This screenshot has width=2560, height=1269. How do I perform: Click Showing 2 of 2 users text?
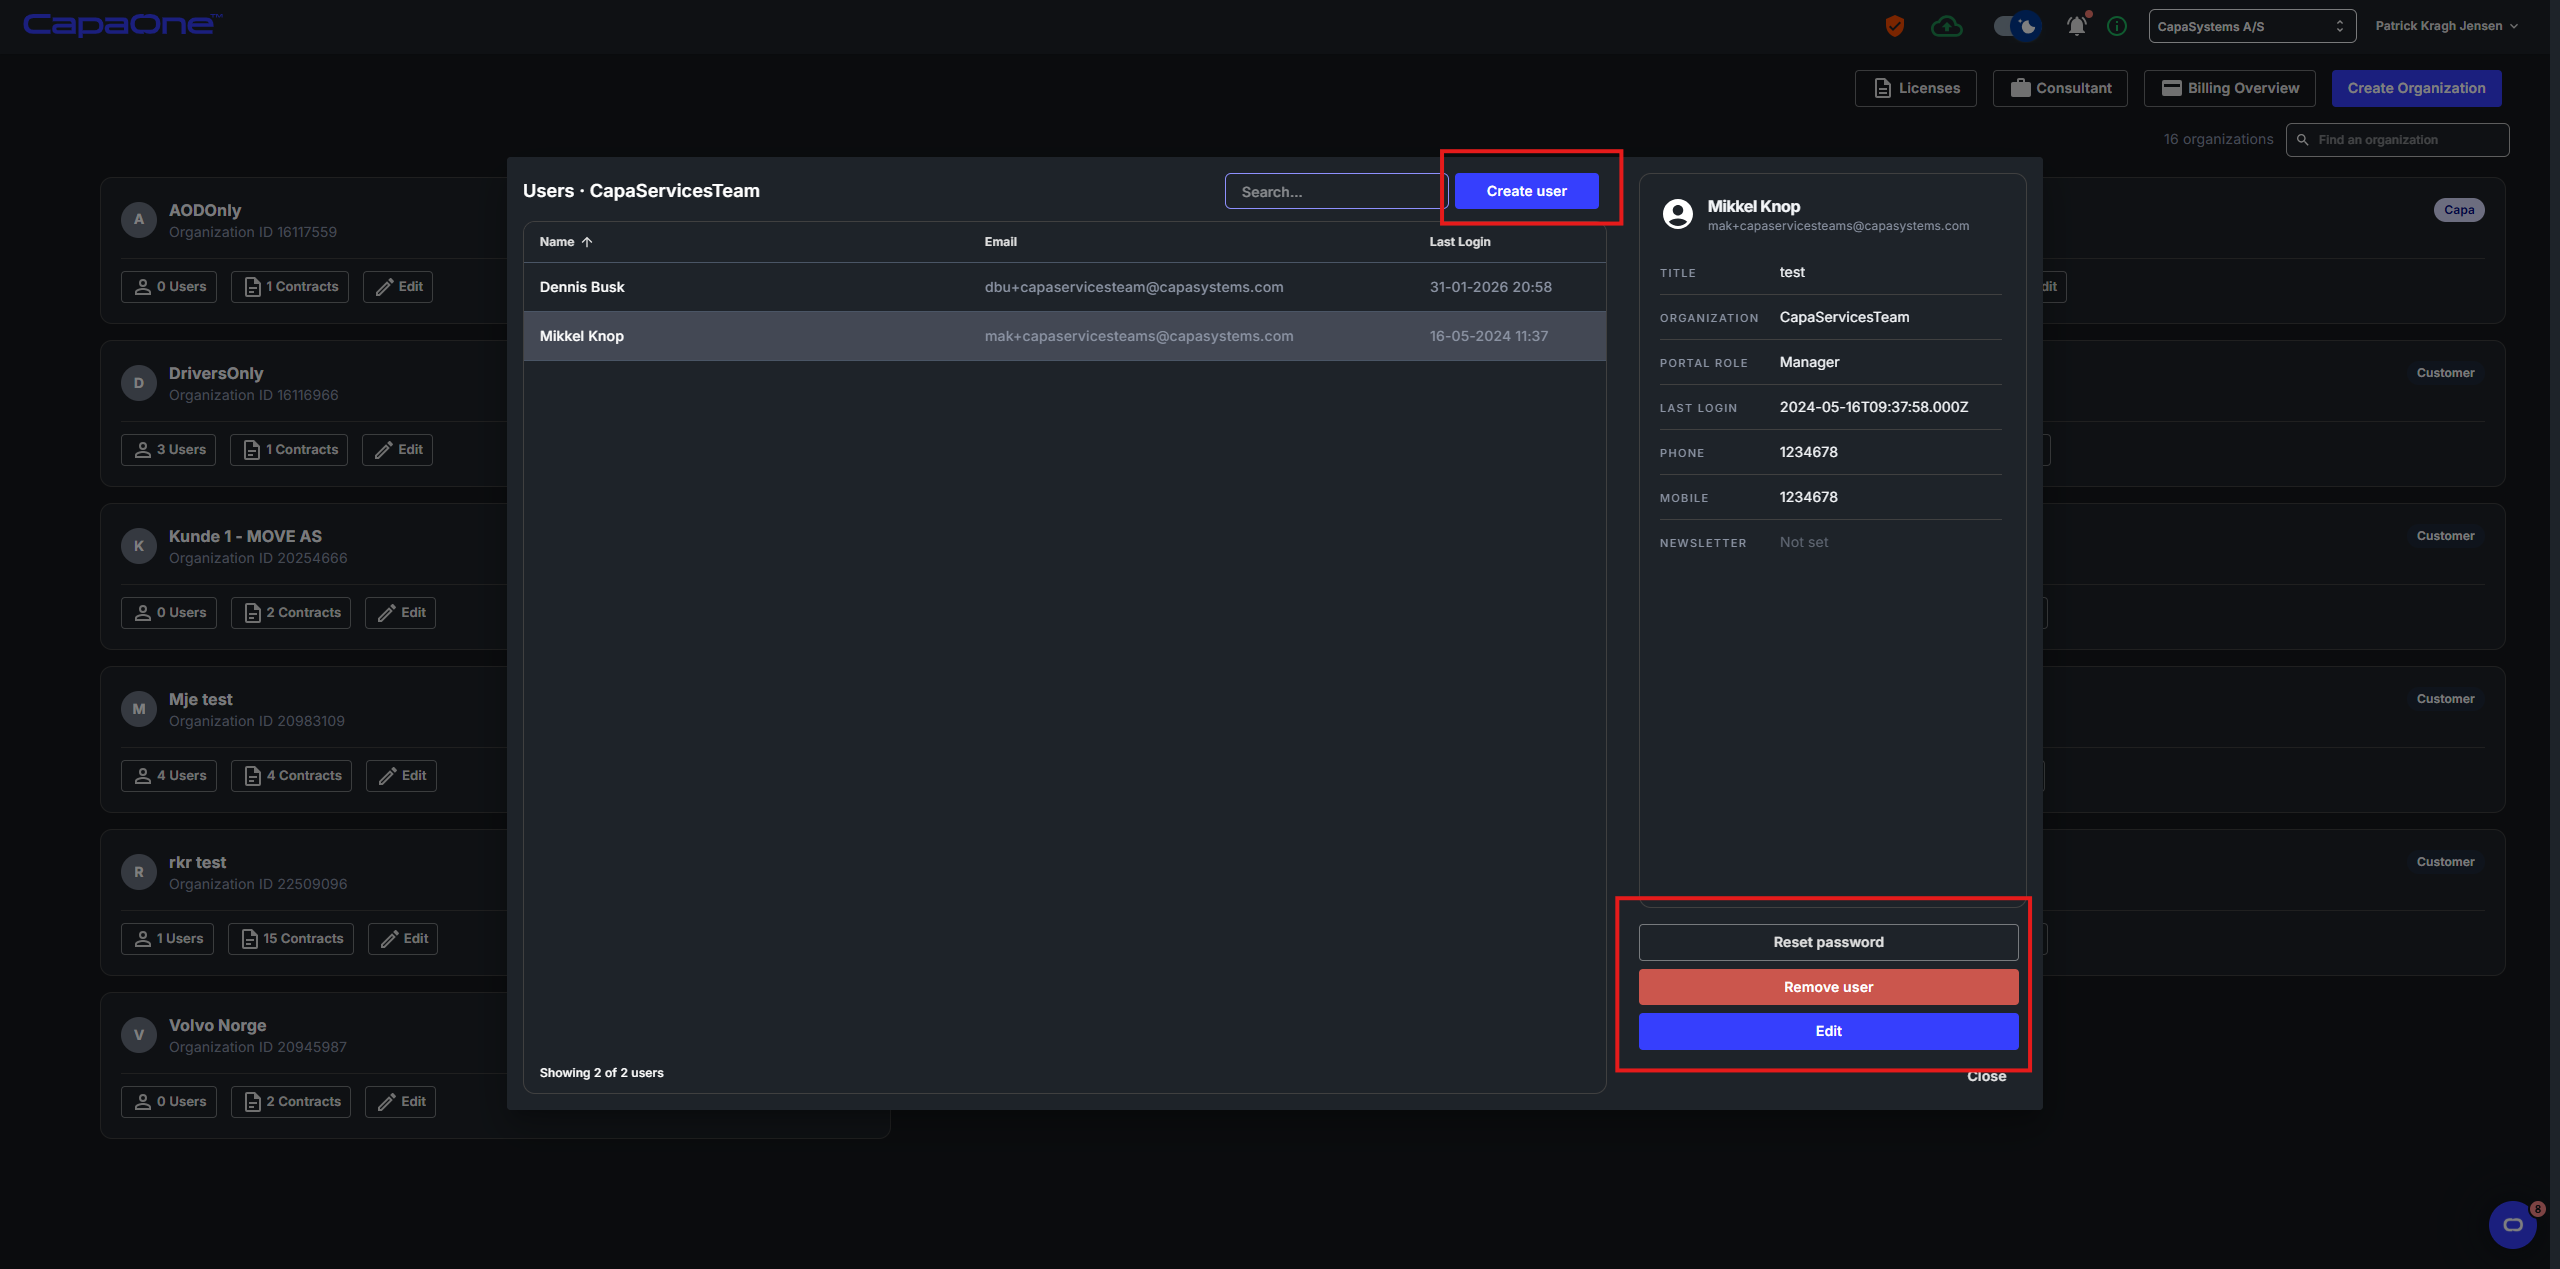coord(601,1073)
